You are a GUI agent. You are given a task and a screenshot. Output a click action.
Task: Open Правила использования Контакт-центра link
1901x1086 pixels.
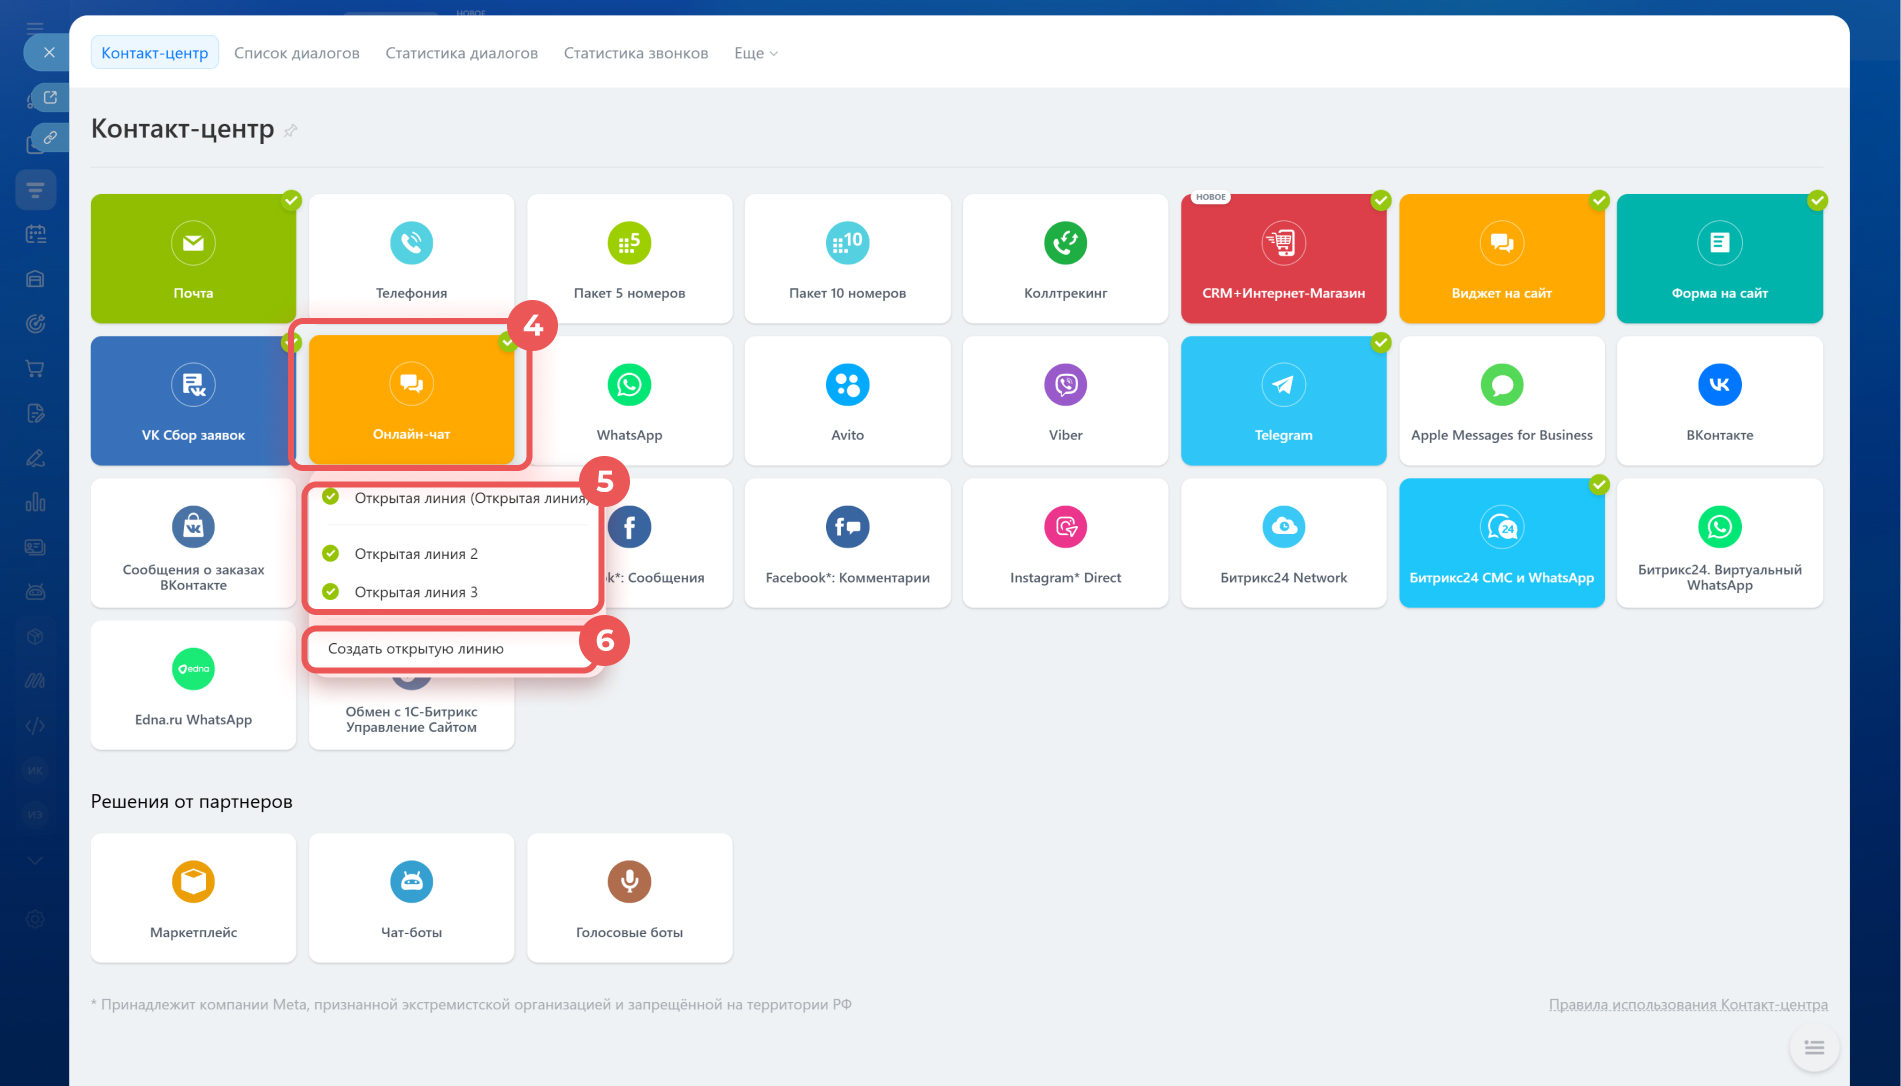[1688, 1004]
